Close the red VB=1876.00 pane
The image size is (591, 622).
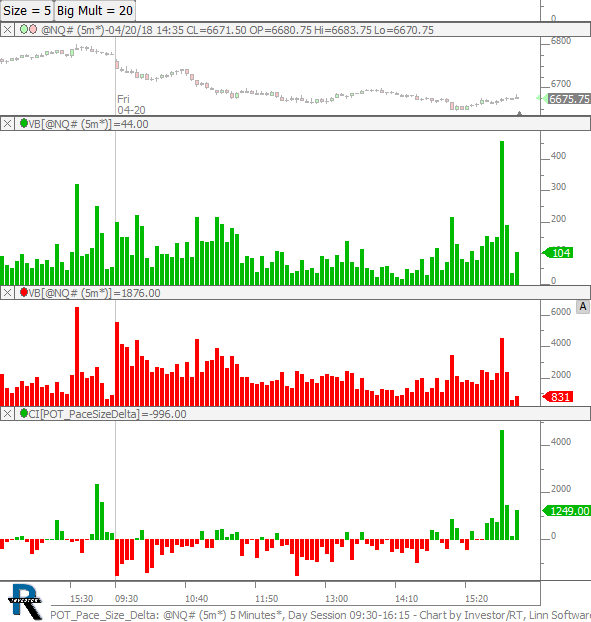(x=8, y=293)
